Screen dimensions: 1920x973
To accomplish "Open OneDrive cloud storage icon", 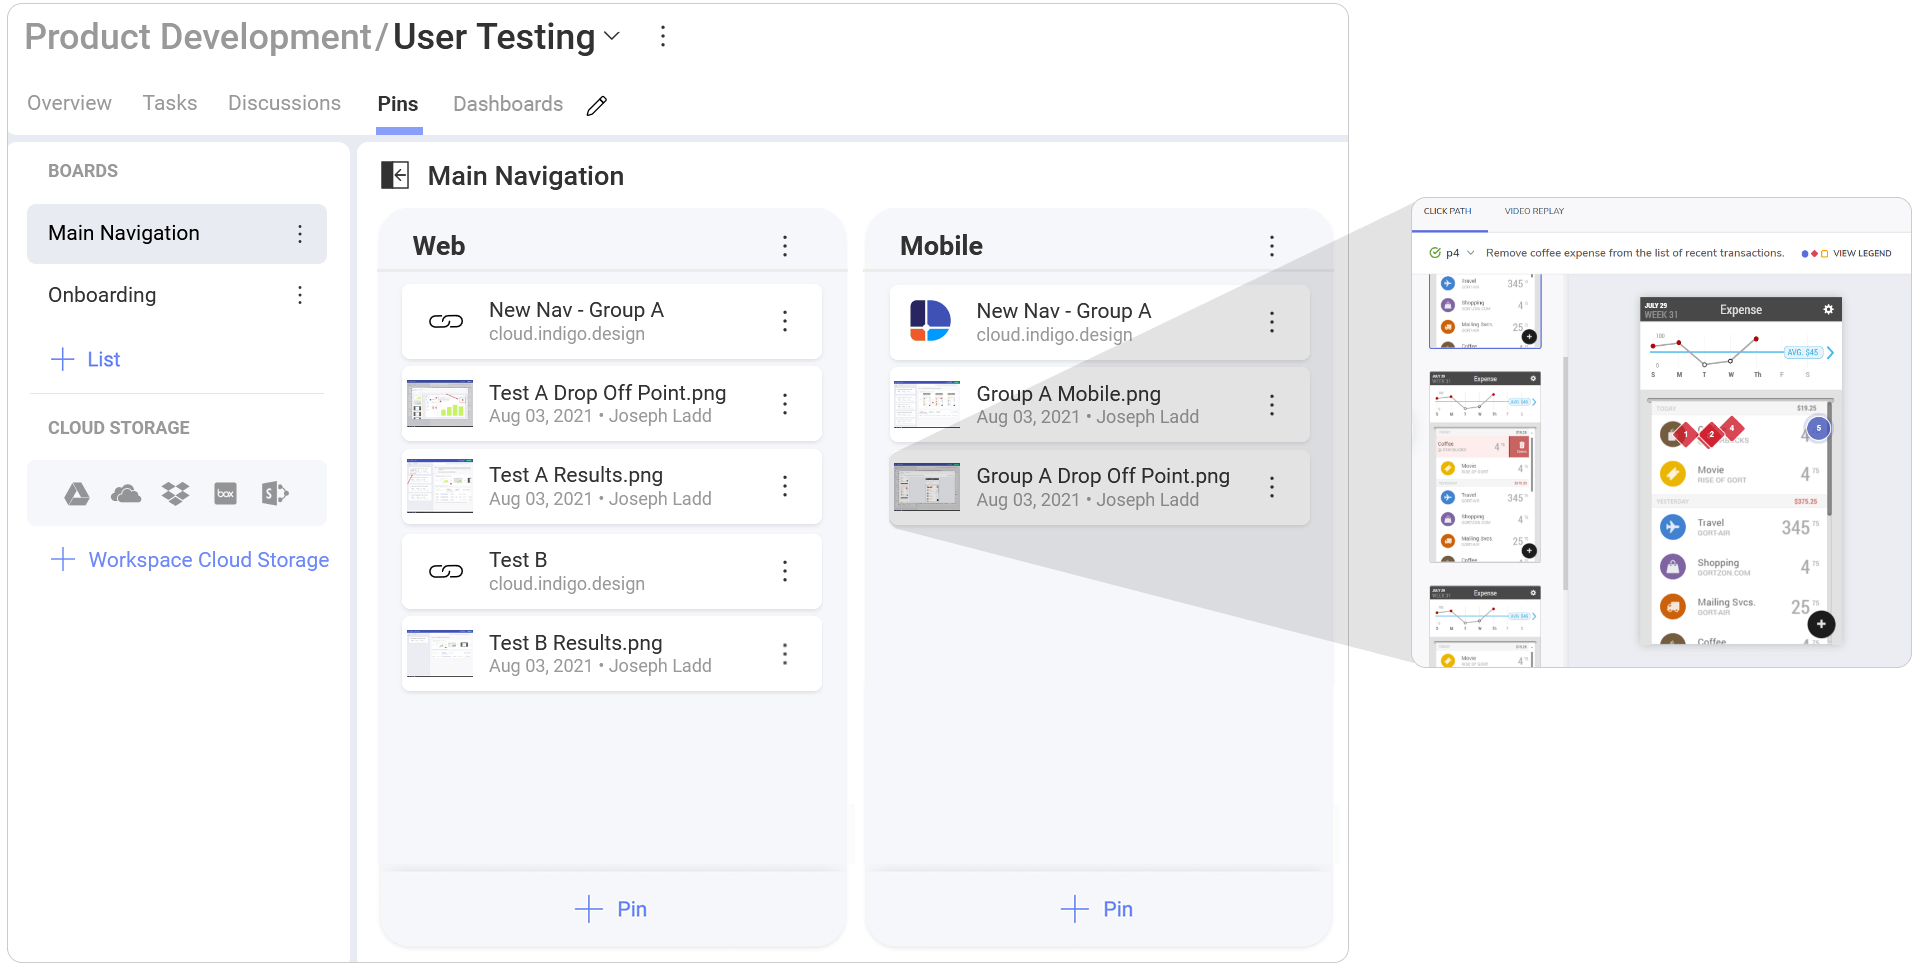I will point(126,493).
